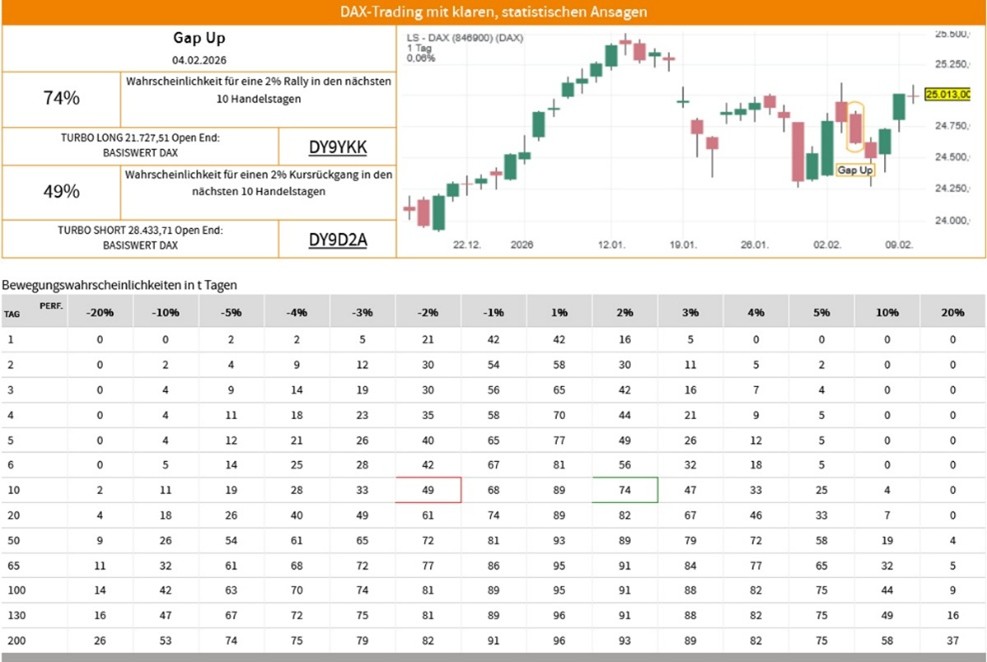Viewport: 987px width, 662px height.
Task: Select the red-bordered 49 cell in table
Action: click(x=428, y=490)
